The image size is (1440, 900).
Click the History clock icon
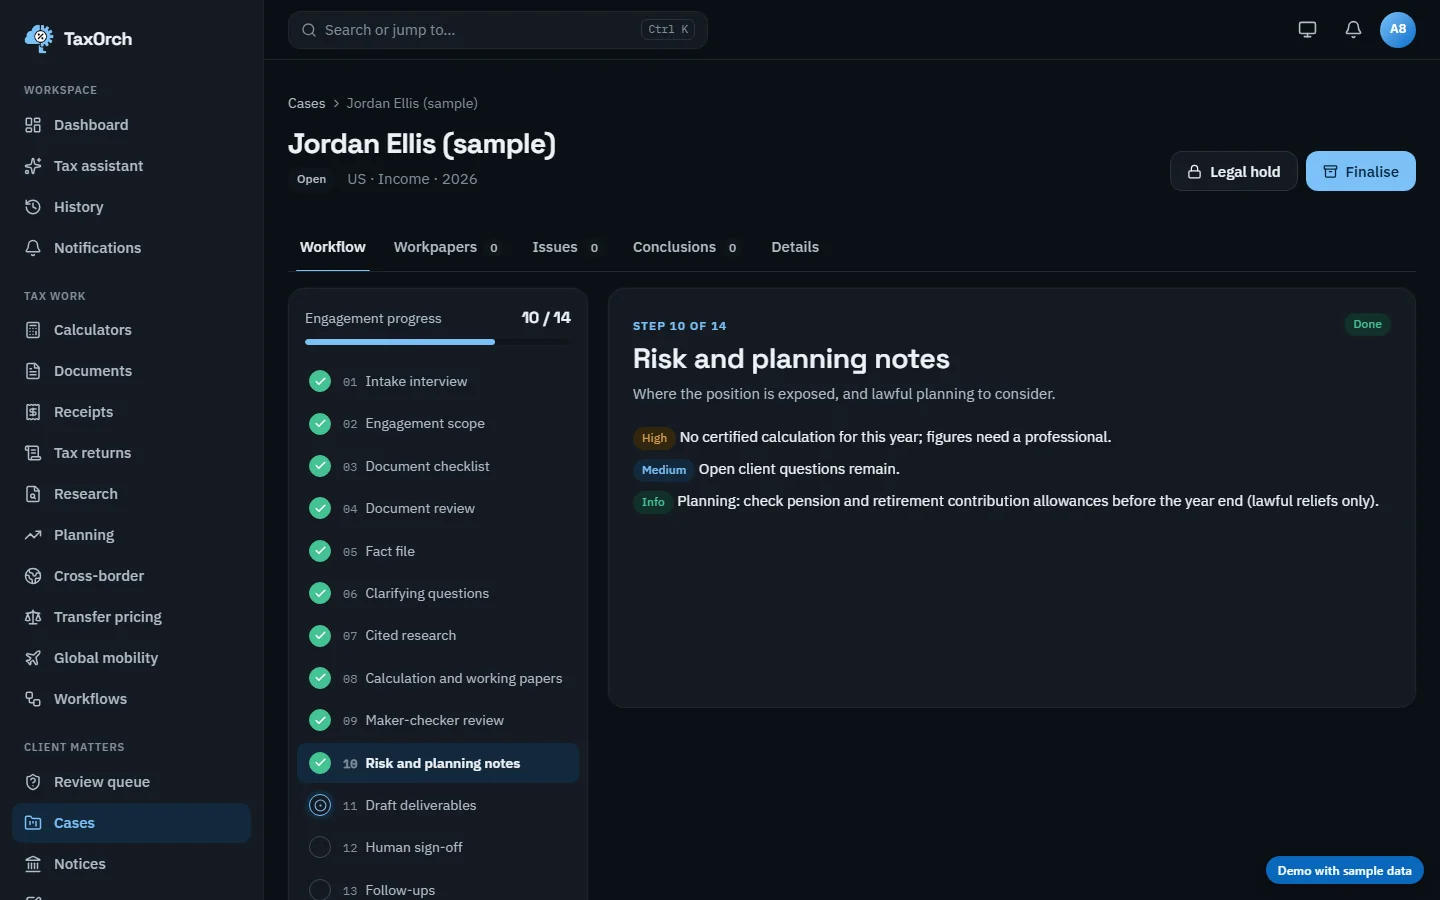33,207
